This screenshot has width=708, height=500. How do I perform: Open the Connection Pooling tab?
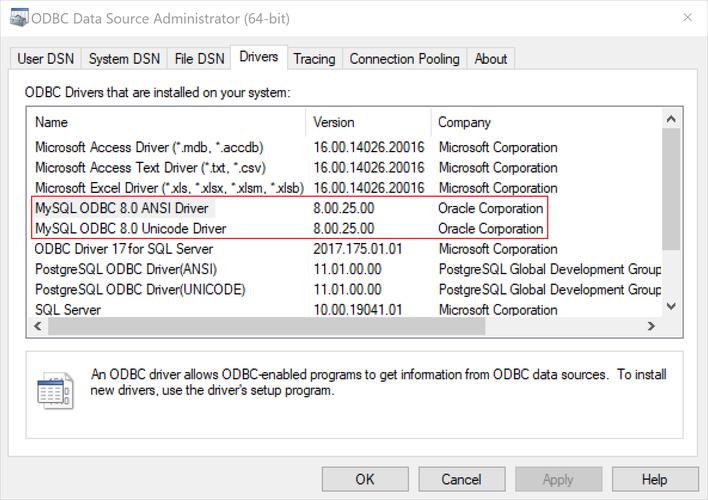coord(404,59)
